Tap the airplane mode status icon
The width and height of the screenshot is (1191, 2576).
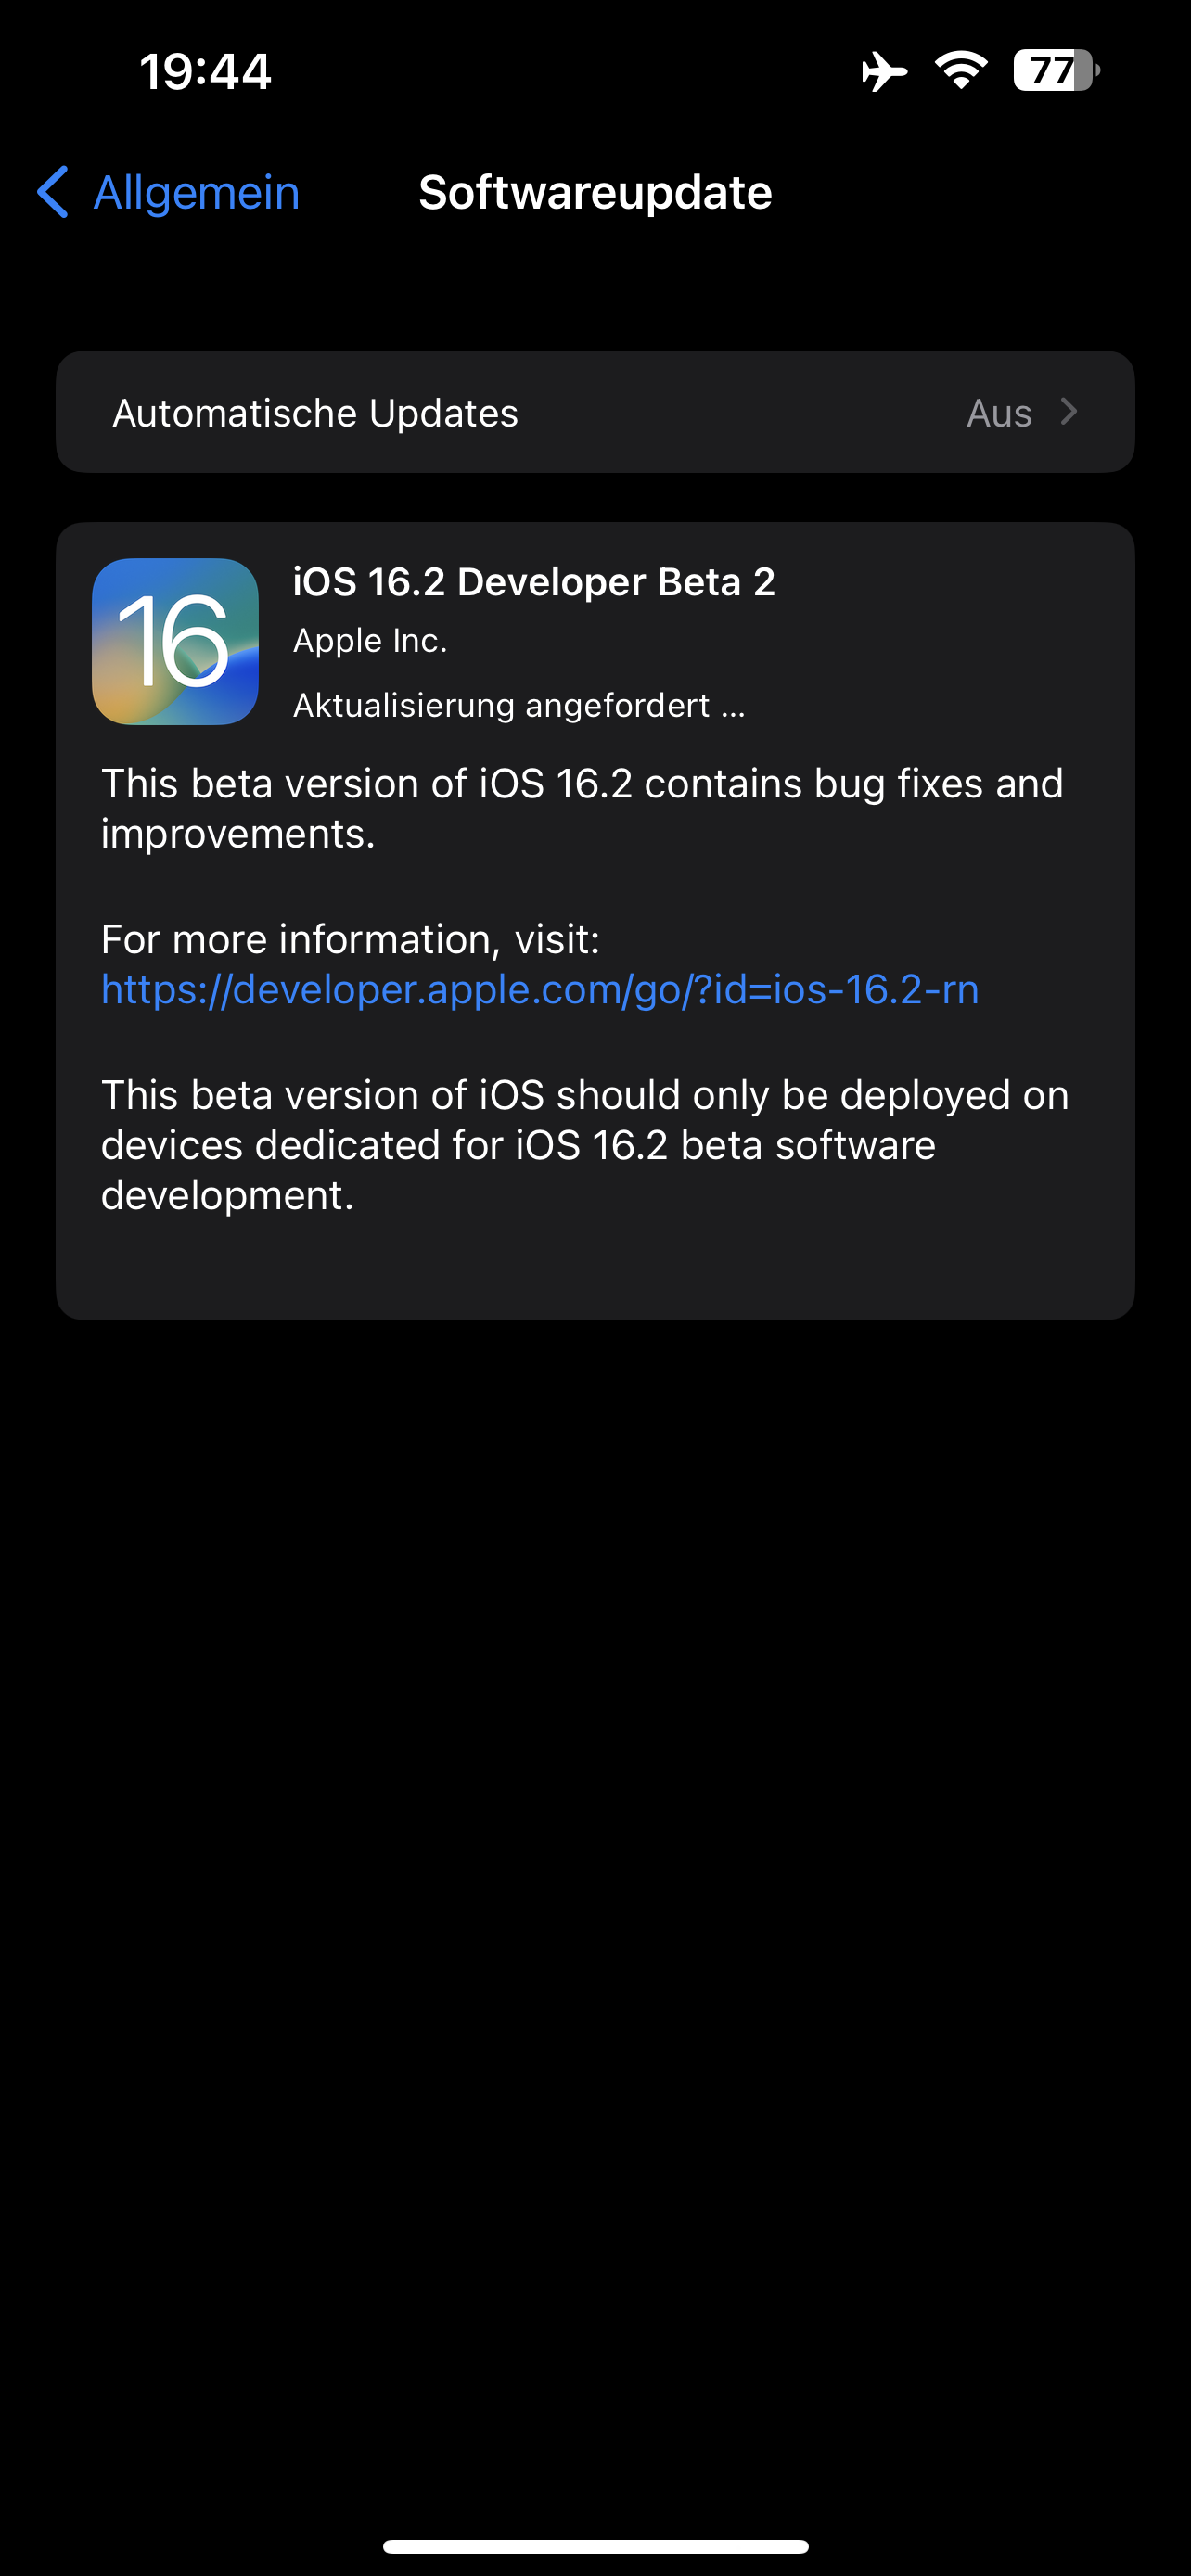click(884, 71)
